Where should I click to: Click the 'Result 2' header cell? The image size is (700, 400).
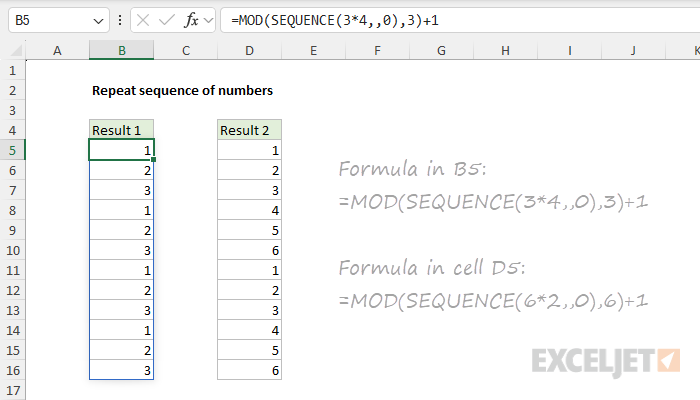250,130
